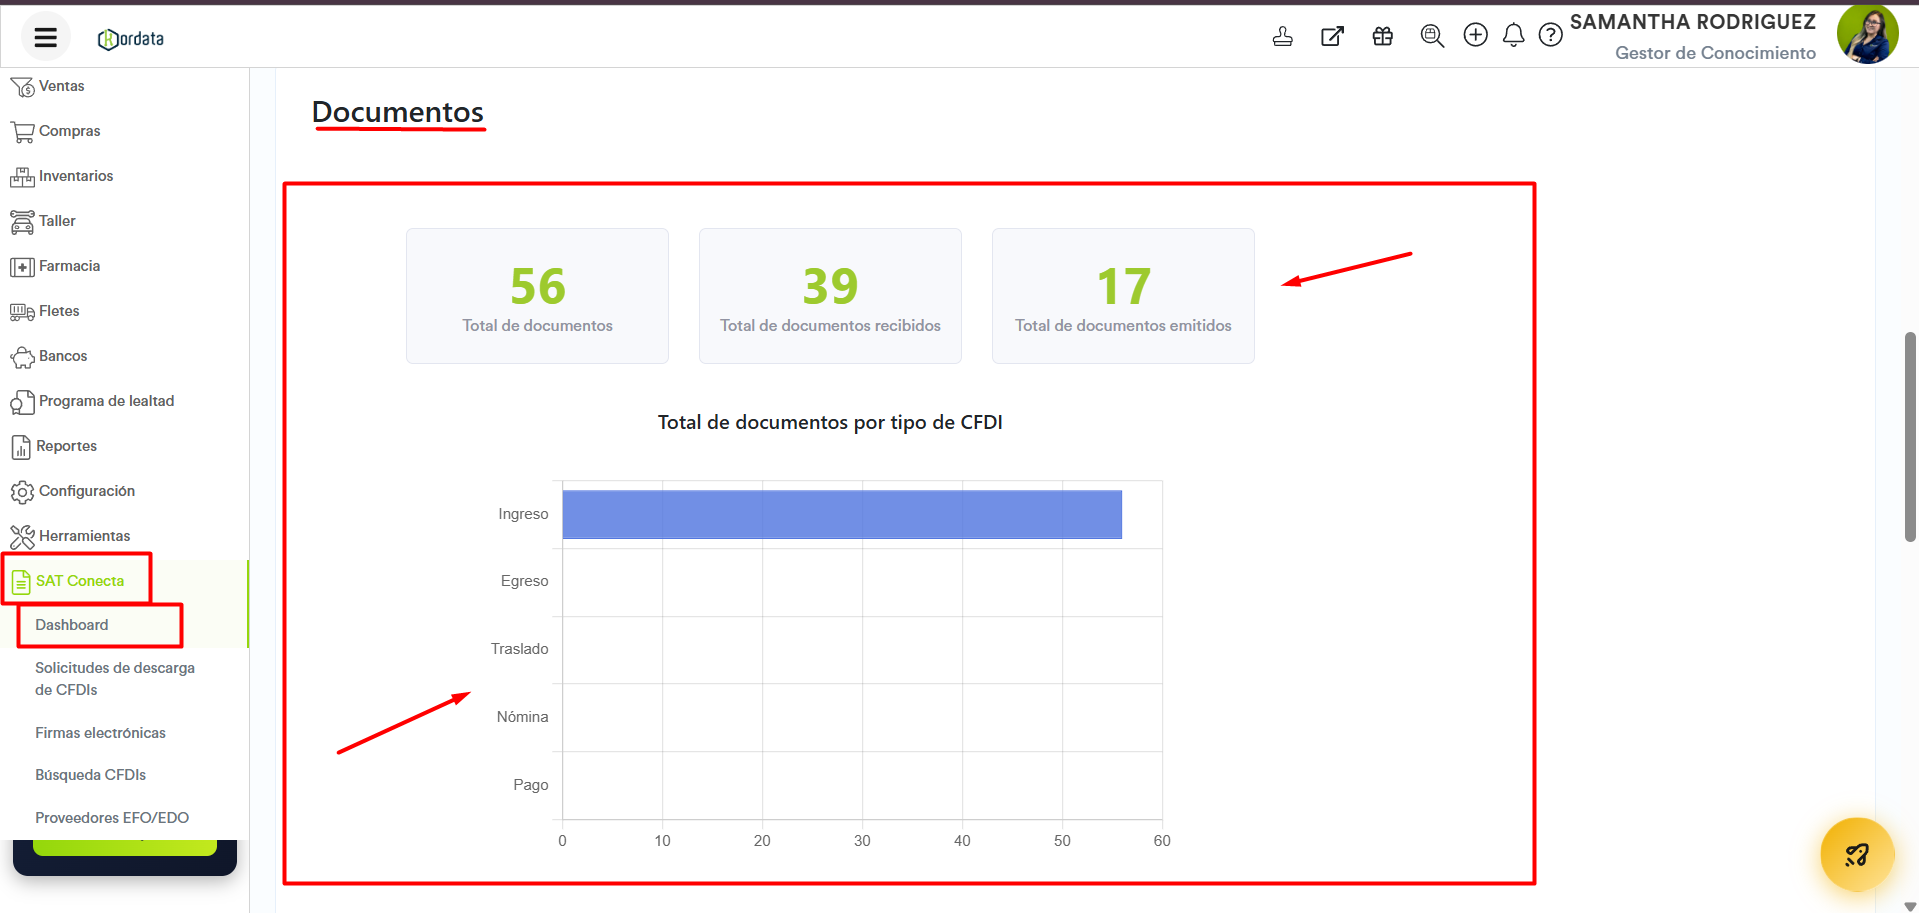Open Solicitudes de descarga de CFDIs
The width and height of the screenshot is (1919, 913).
point(114,678)
